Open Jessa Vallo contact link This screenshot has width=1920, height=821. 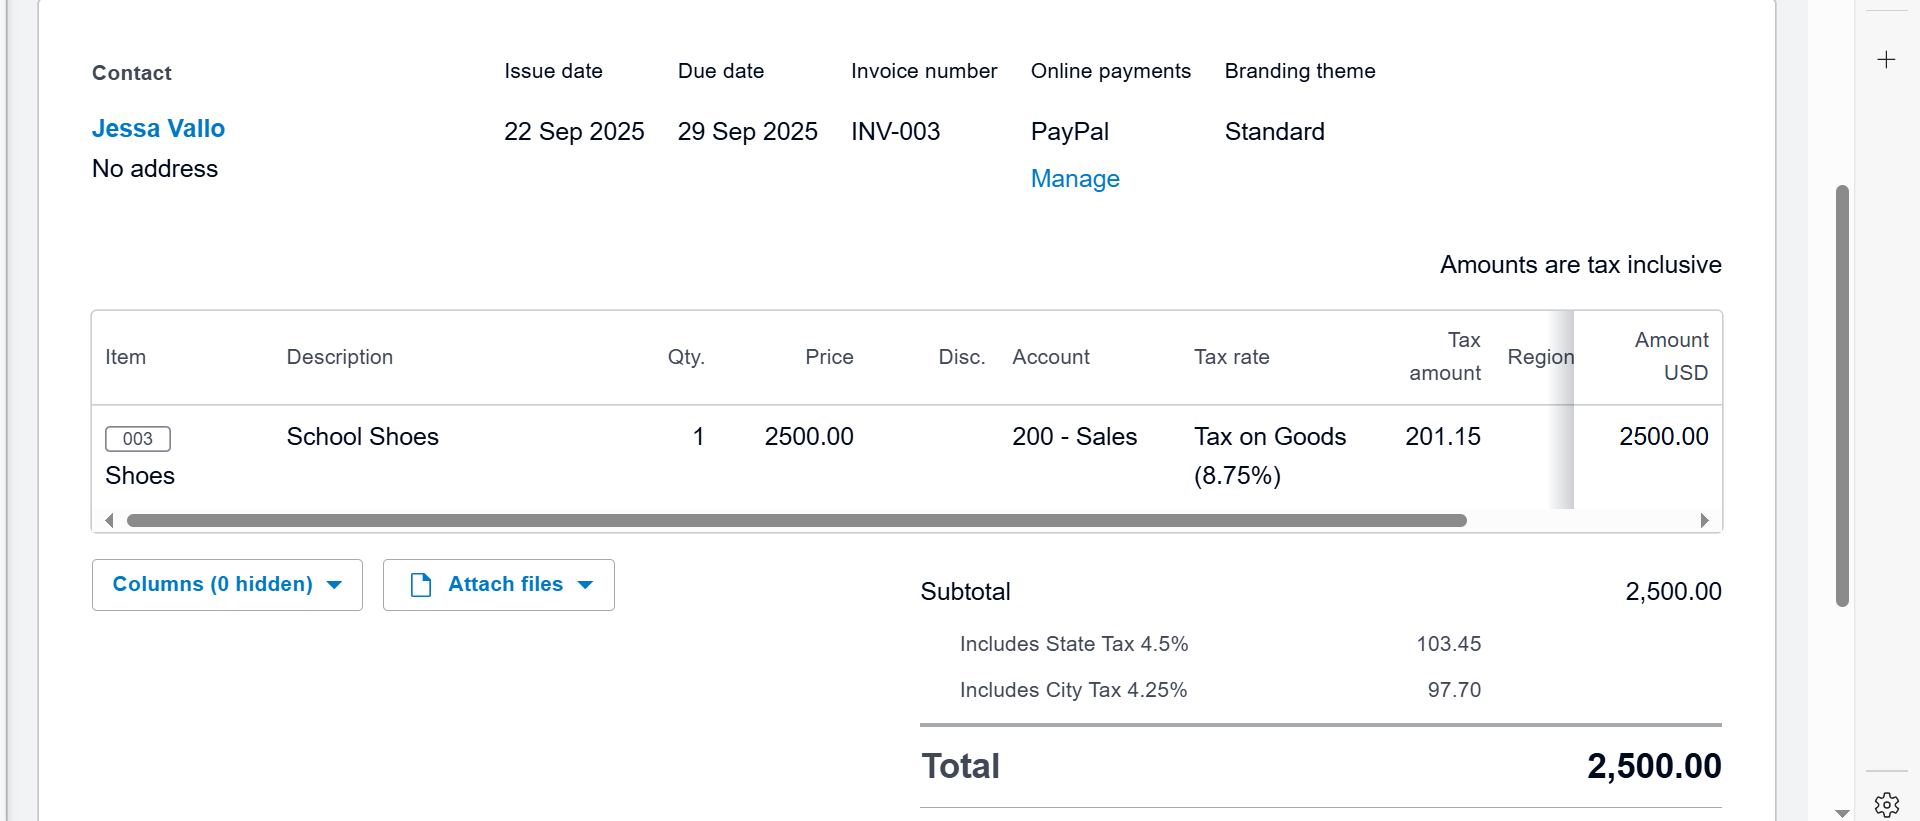tap(158, 129)
